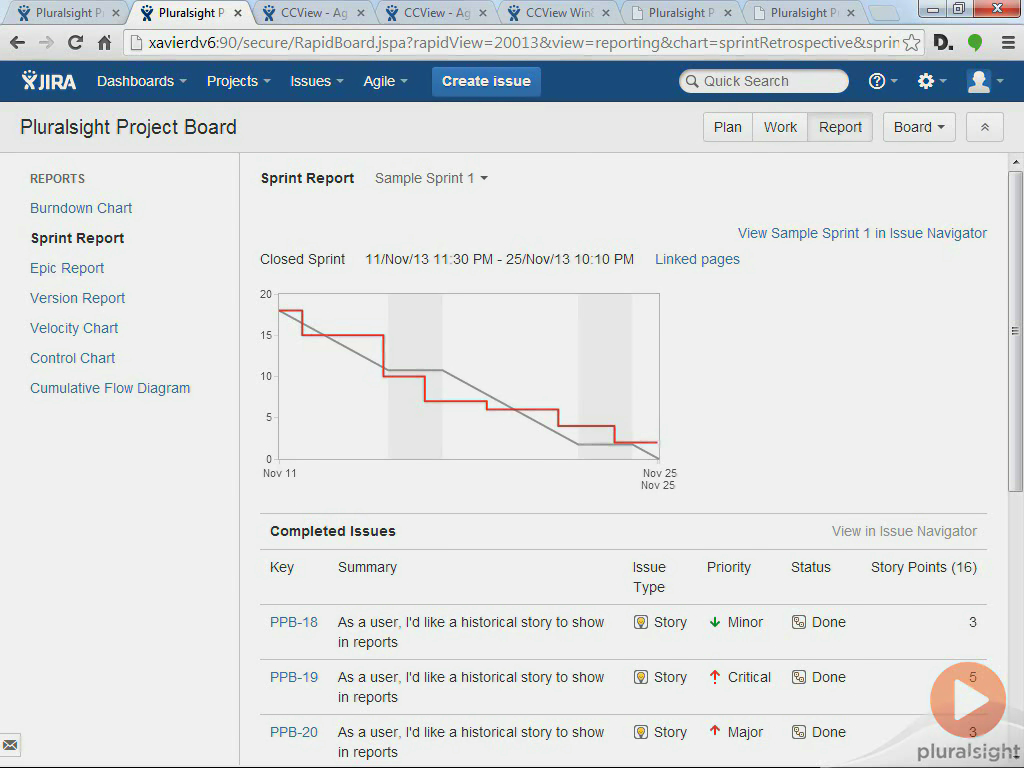Viewport: 1024px width, 768px height.
Task: Switch to the CCView Win browser tab
Action: point(560,12)
